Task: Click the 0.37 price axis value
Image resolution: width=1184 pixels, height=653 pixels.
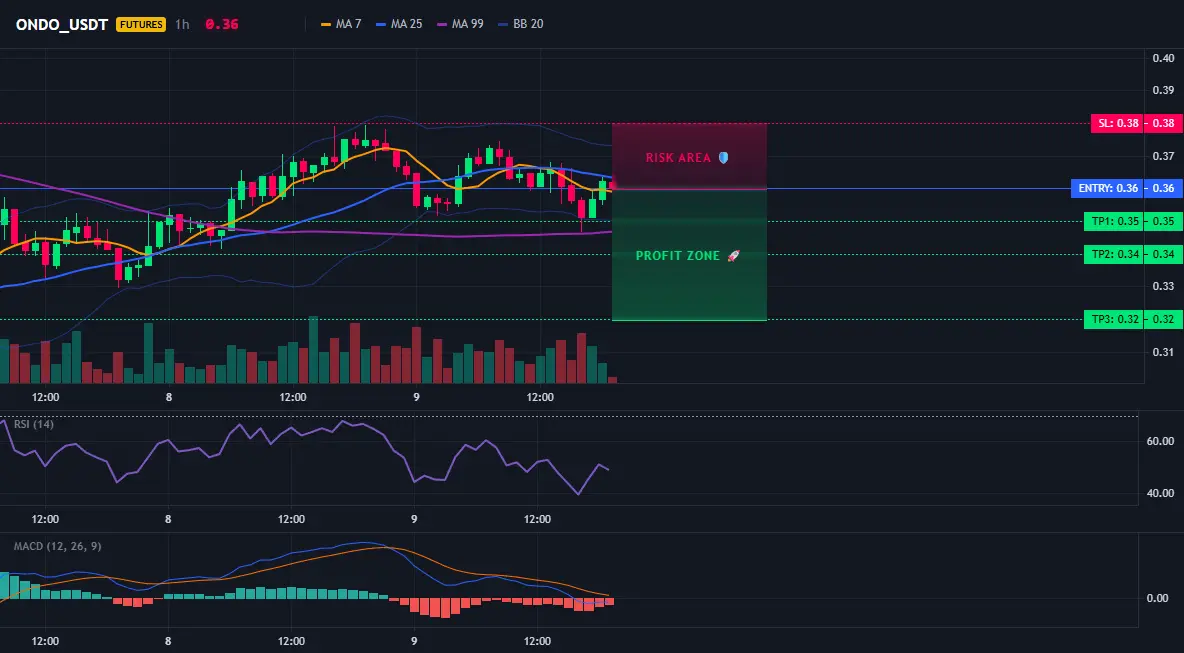Action: (x=1164, y=156)
